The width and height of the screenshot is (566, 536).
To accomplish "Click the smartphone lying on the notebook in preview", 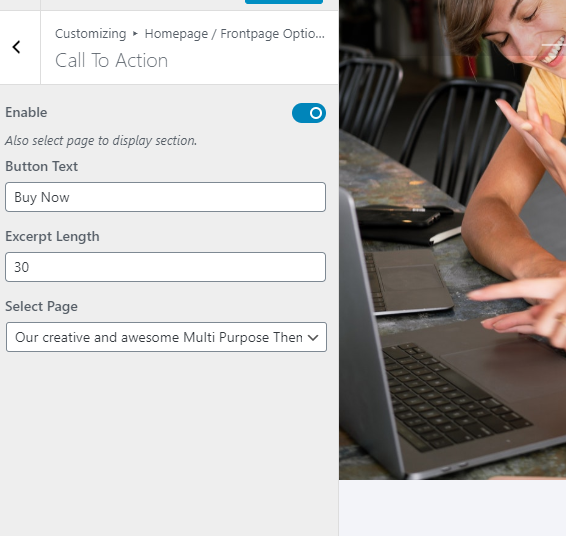I will (x=399, y=215).
